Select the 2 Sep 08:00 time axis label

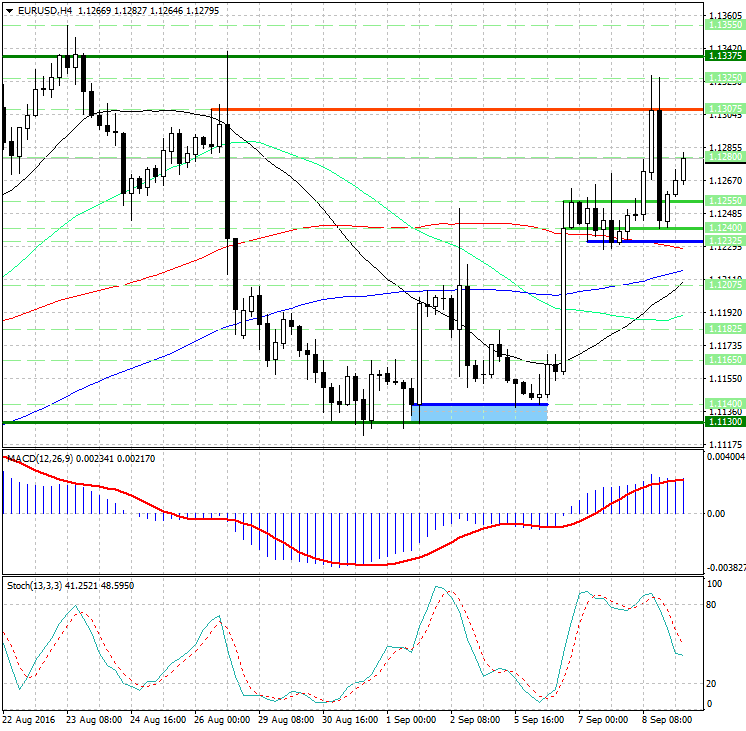click(475, 720)
